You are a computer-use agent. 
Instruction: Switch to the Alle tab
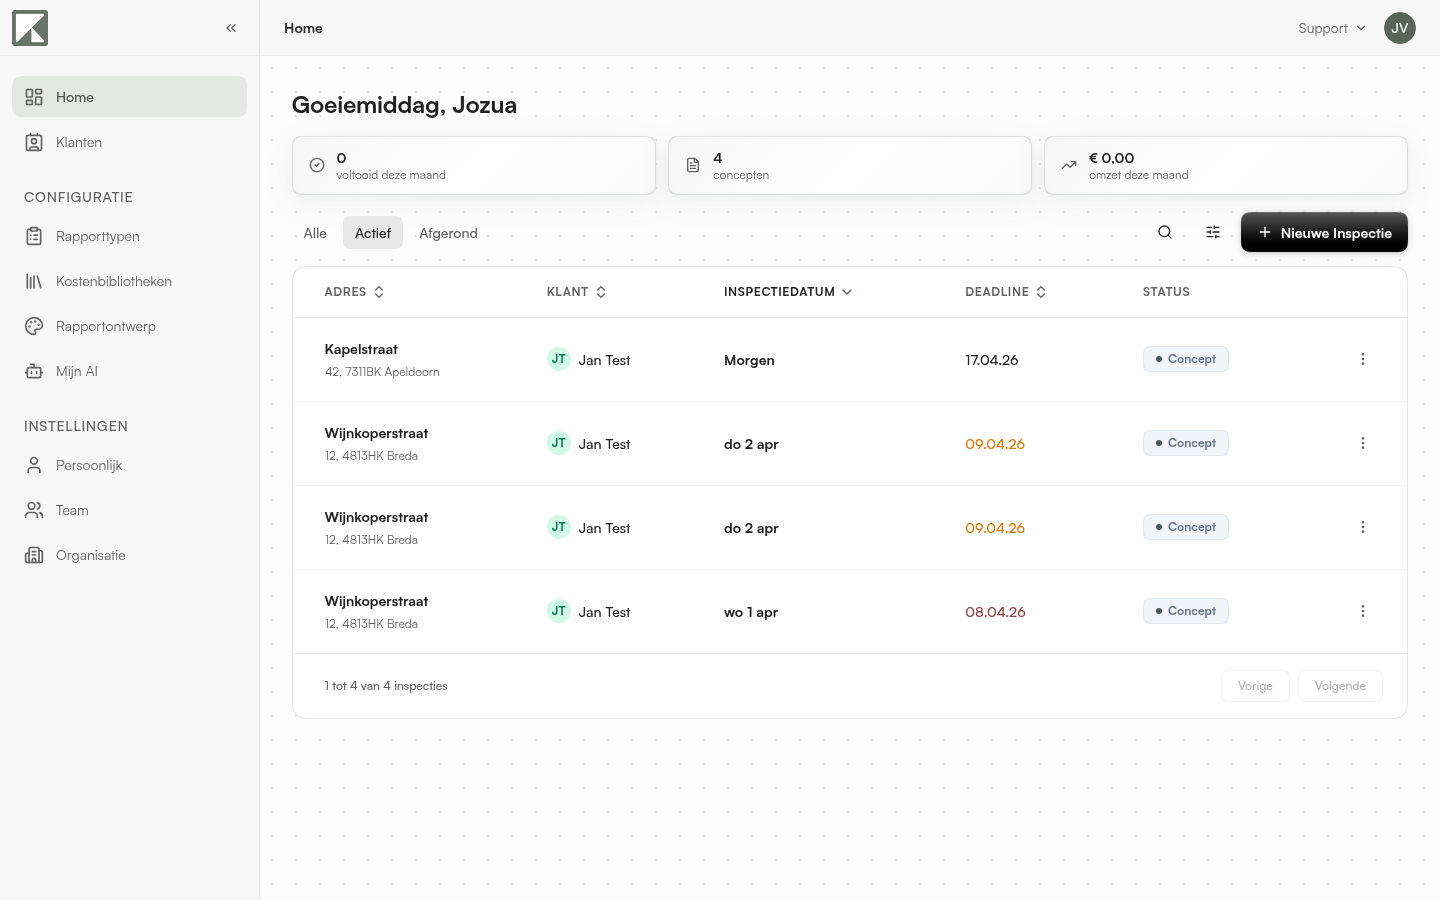point(315,233)
